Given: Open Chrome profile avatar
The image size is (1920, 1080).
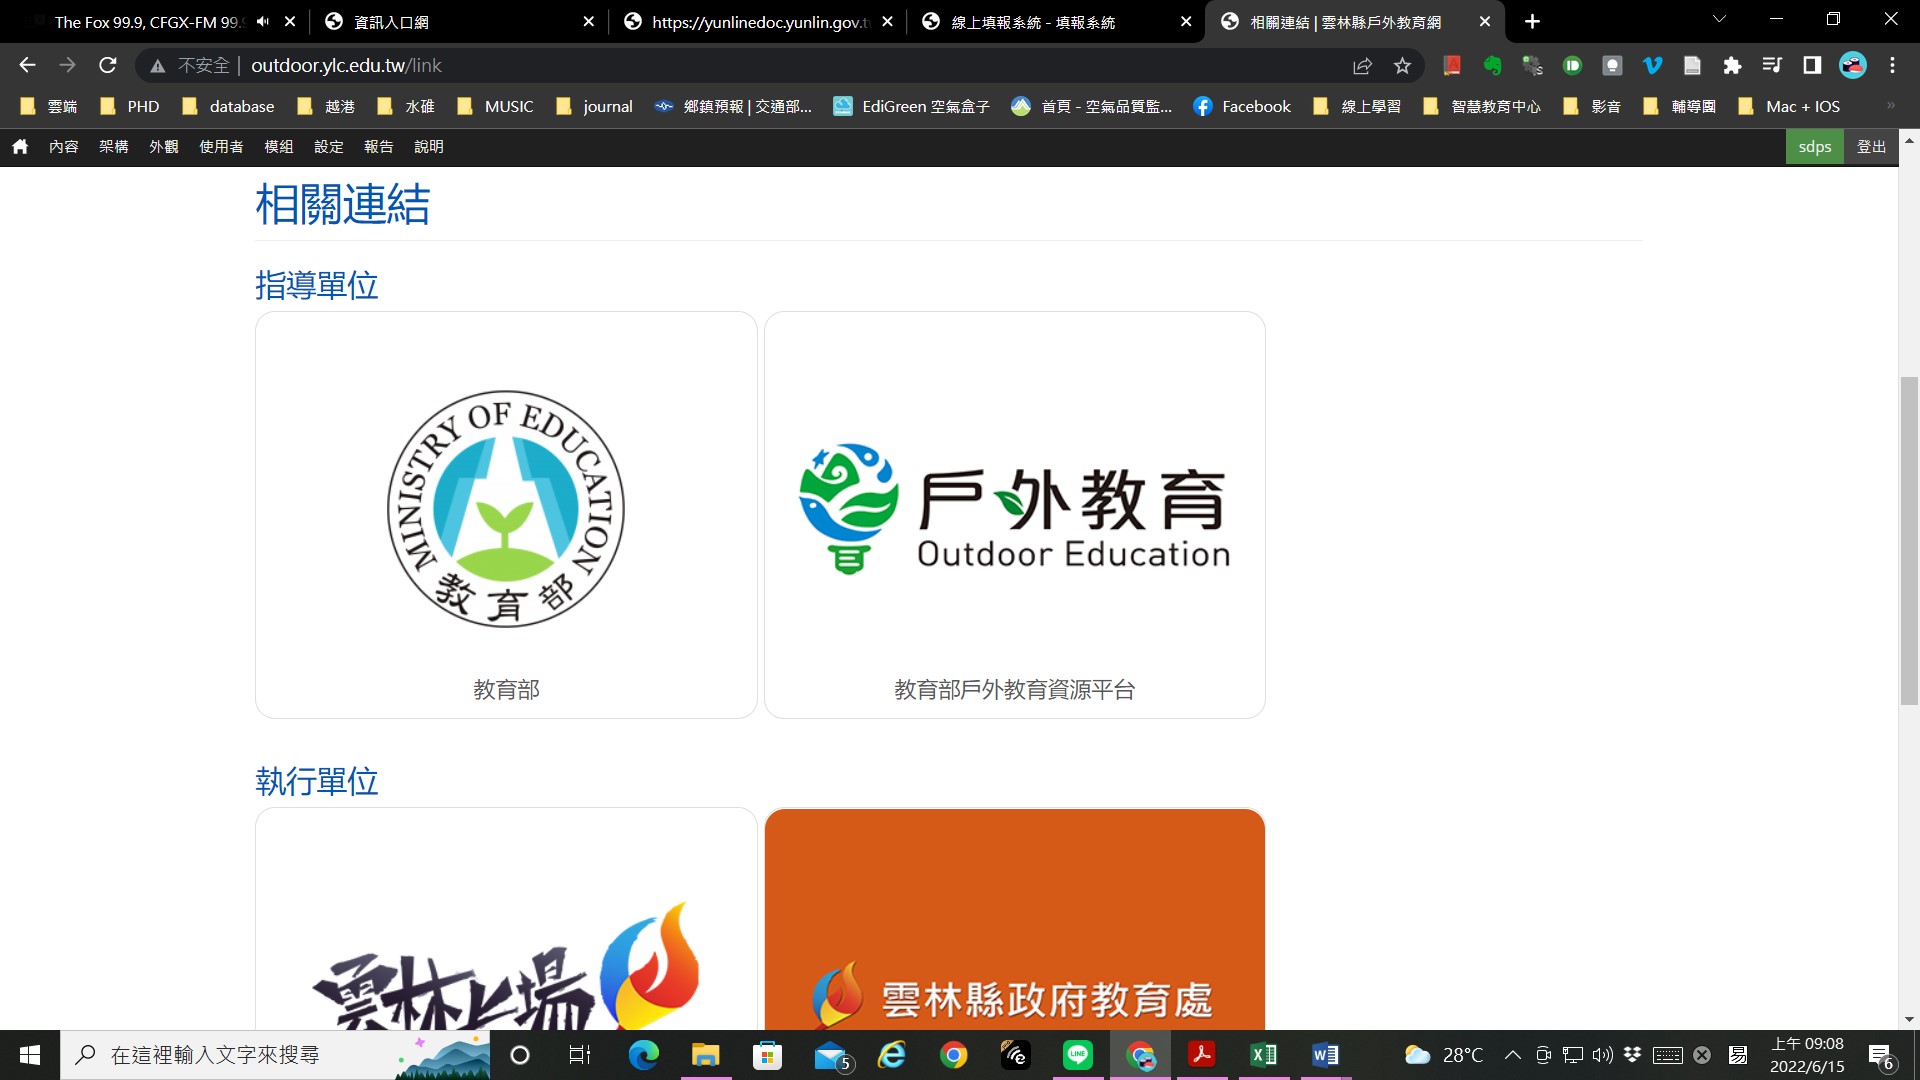Looking at the screenshot, I should (1853, 65).
